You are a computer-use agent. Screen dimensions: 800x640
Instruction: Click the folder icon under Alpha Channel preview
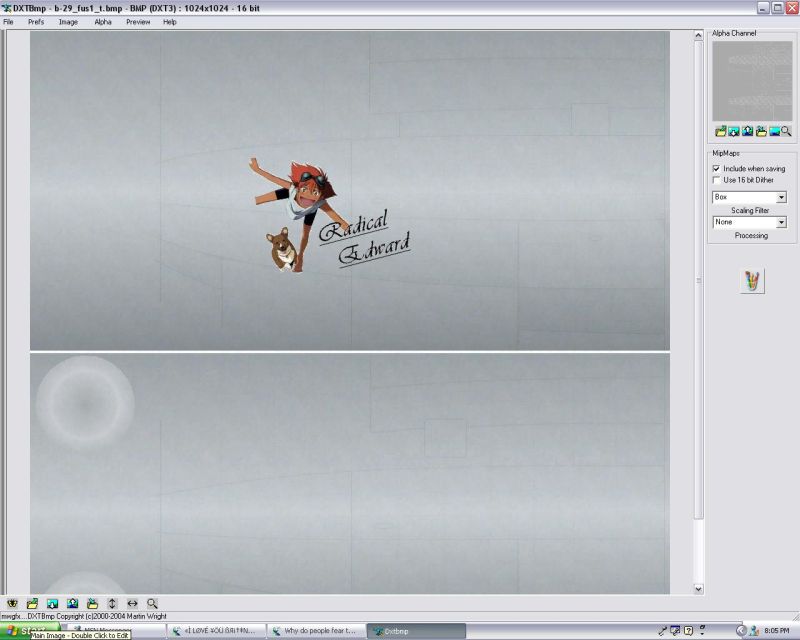coord(721,131)
